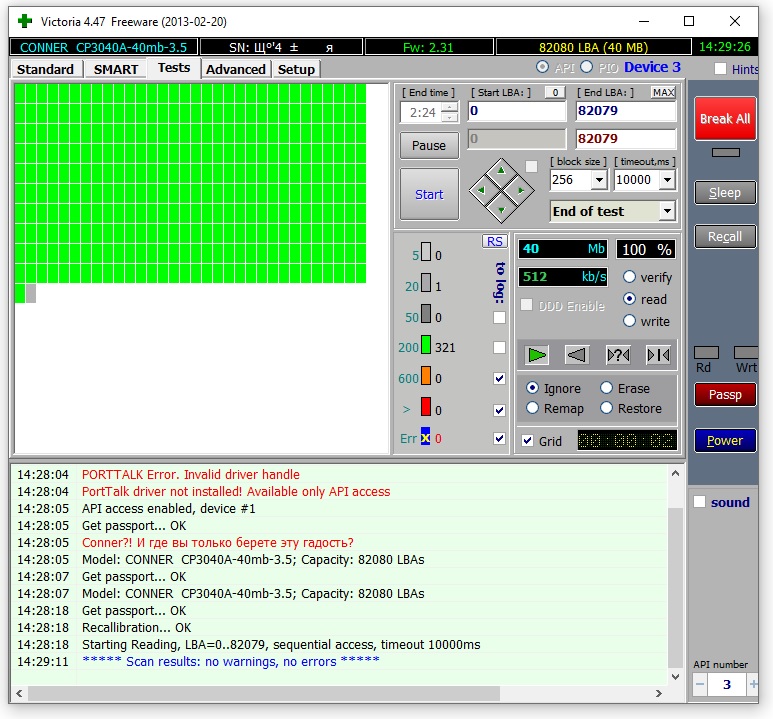Click the green play scan button
Screen dimensions: 773x719
click(x=536, y=355)
